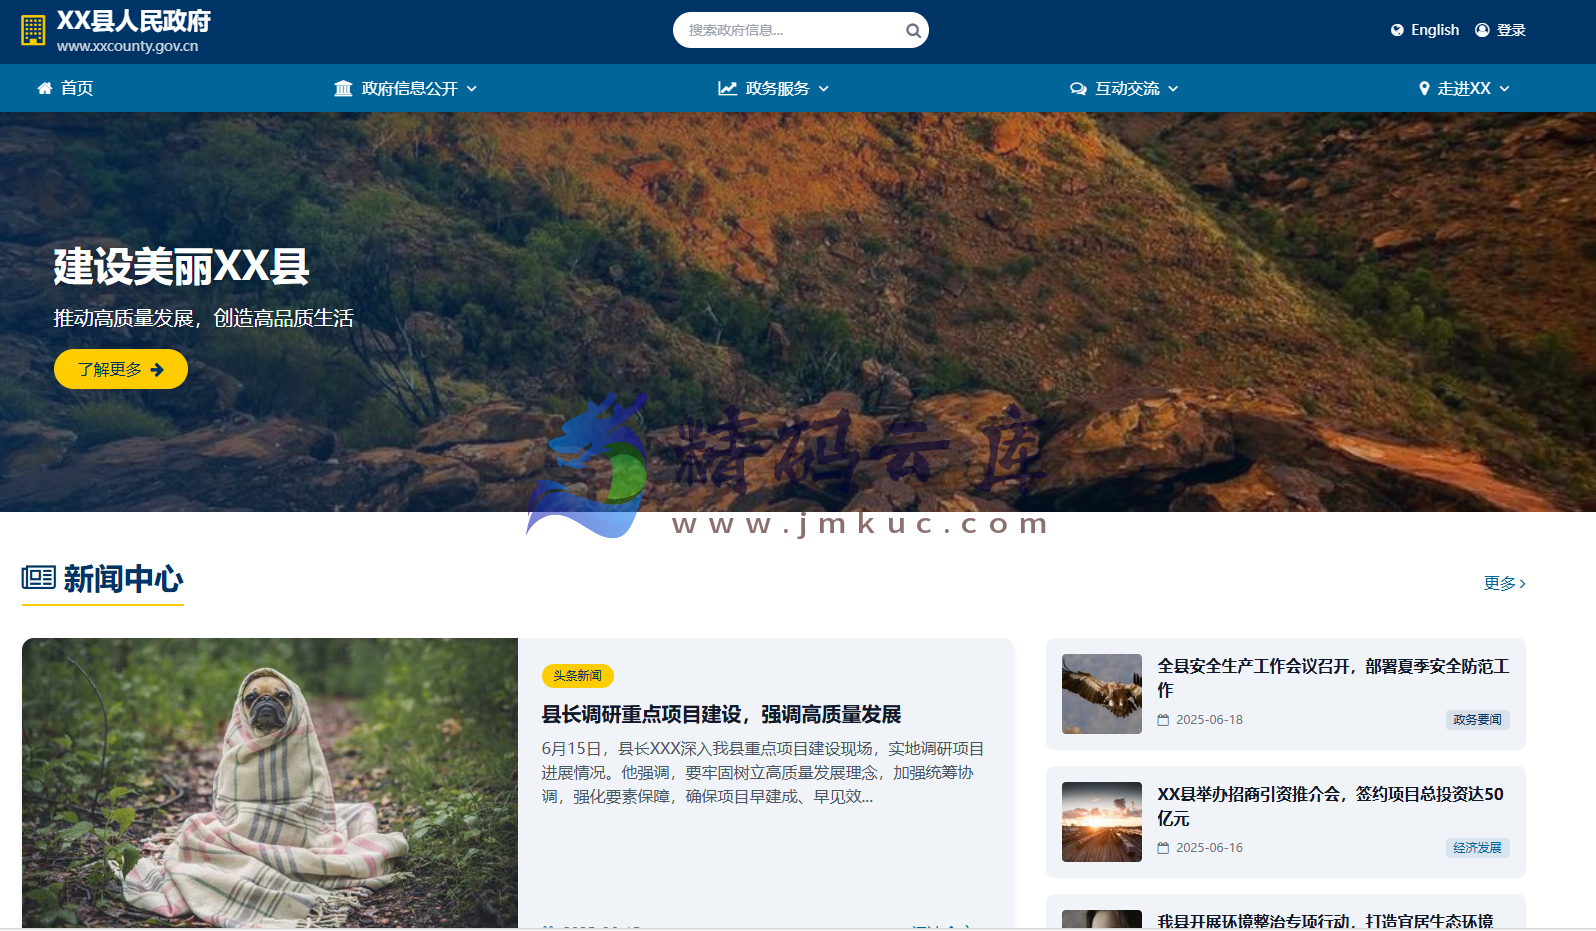Open article XX县举办招商引资推介会
The width and height of the screenshot is (1596, 931).
point(1330,806)
